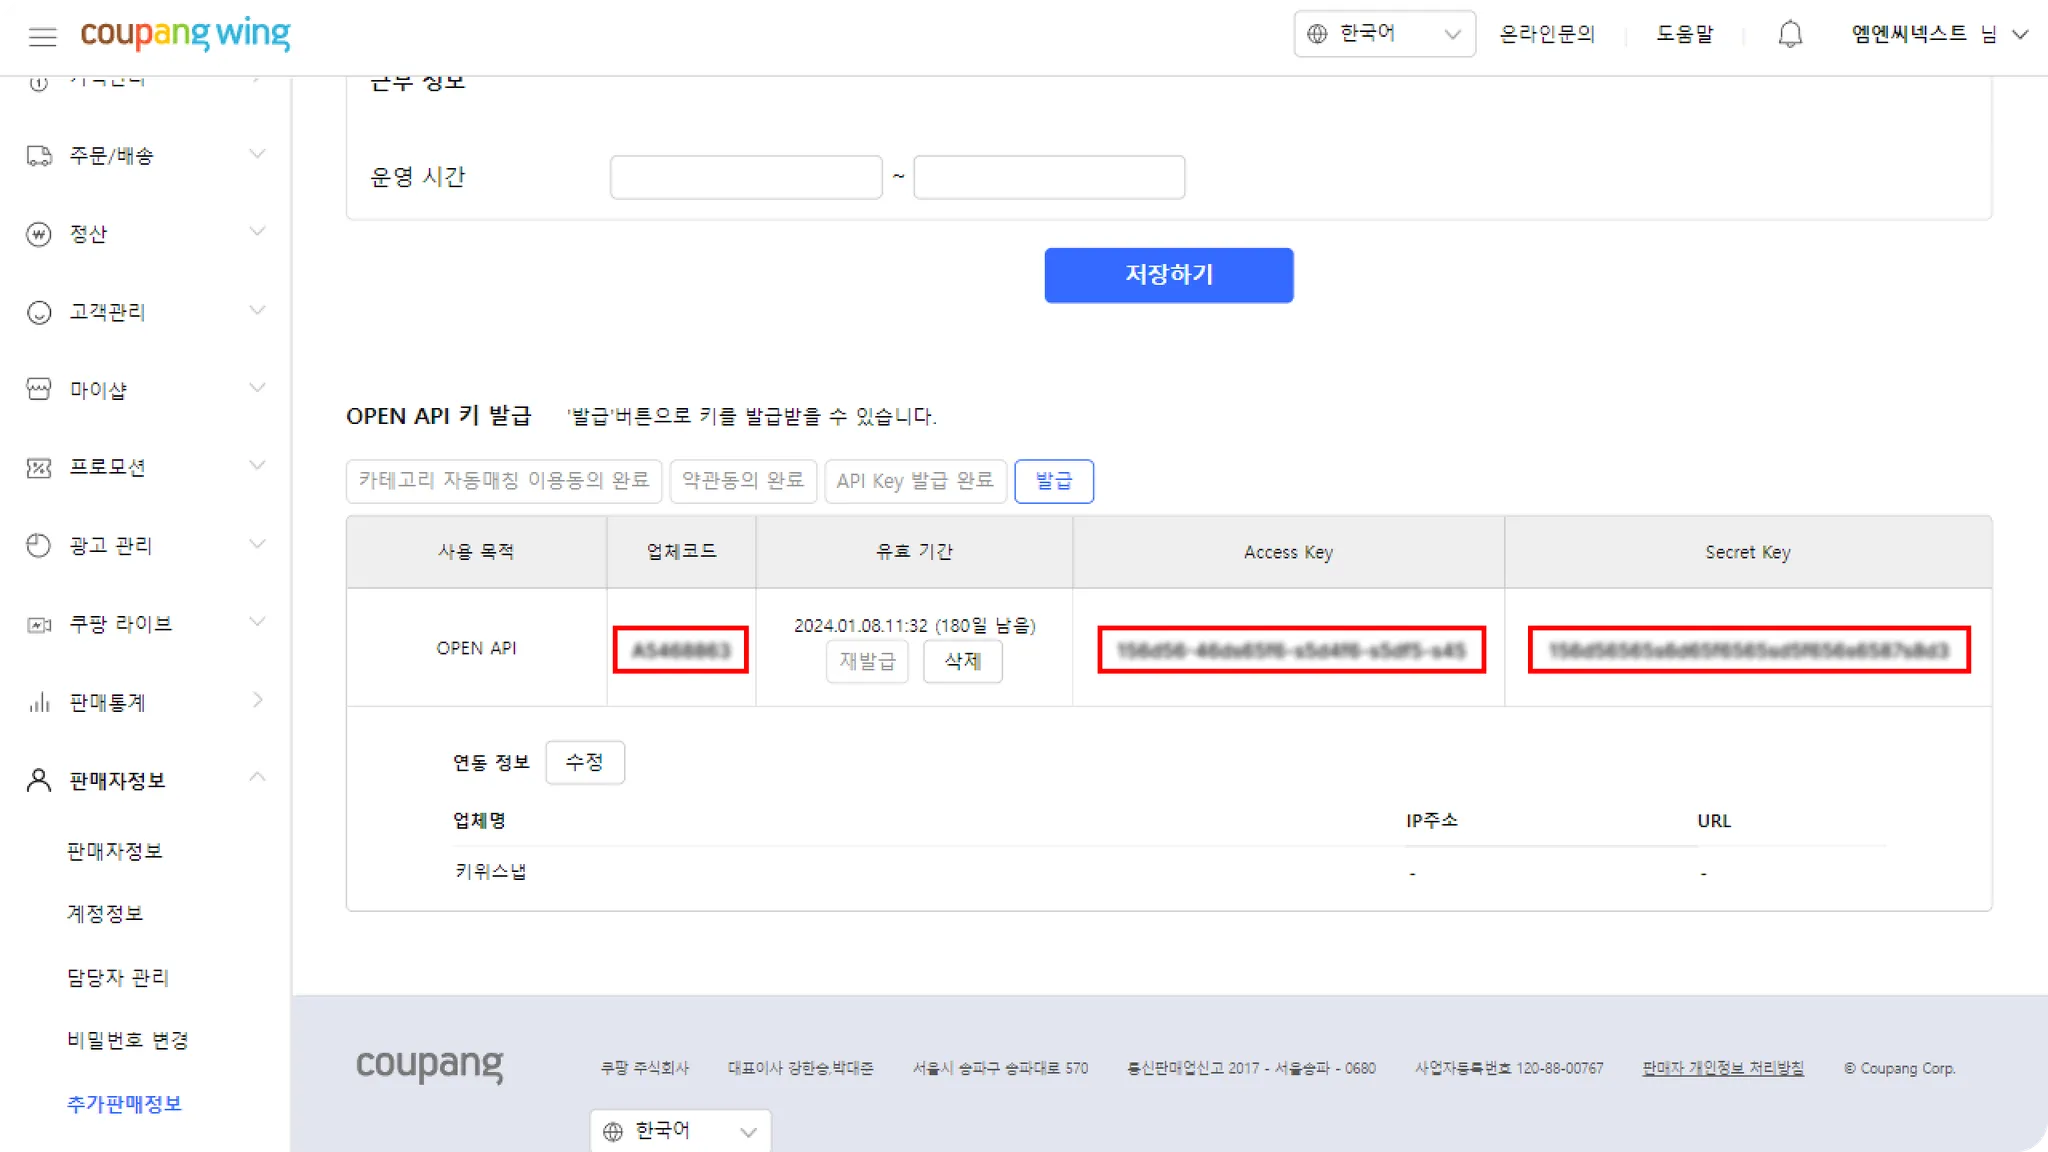Click the delivery truck icon for 주문/배송
Viewport: 2048px width, 1152px height.
click(39, 156)
